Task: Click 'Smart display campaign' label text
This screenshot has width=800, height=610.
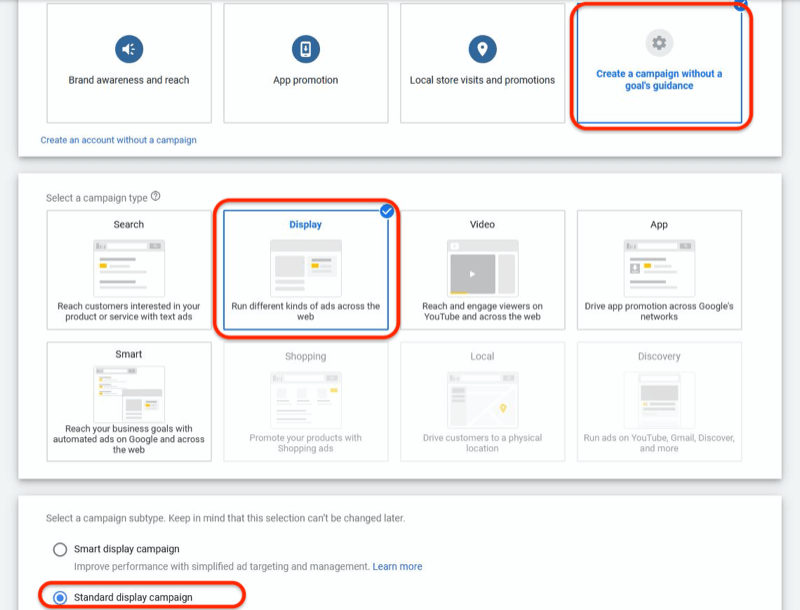Action: 127,549
